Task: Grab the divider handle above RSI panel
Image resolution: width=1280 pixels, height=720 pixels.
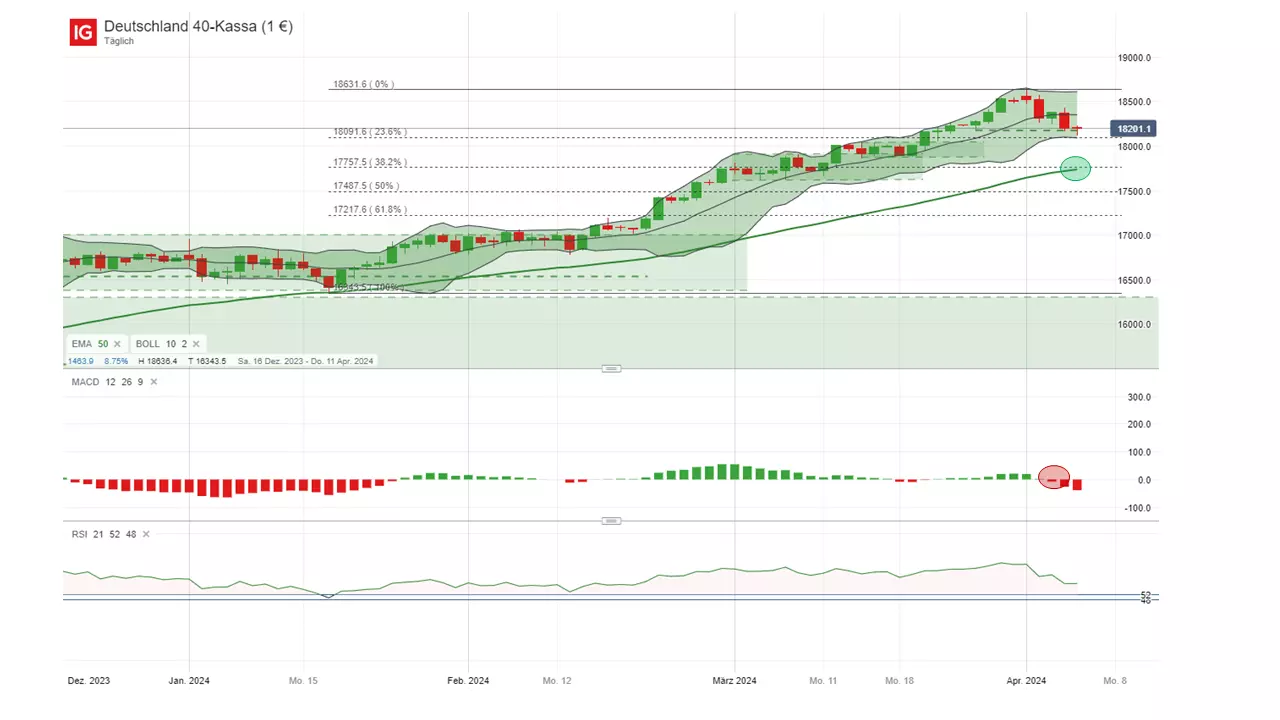Action: point(611,521)
